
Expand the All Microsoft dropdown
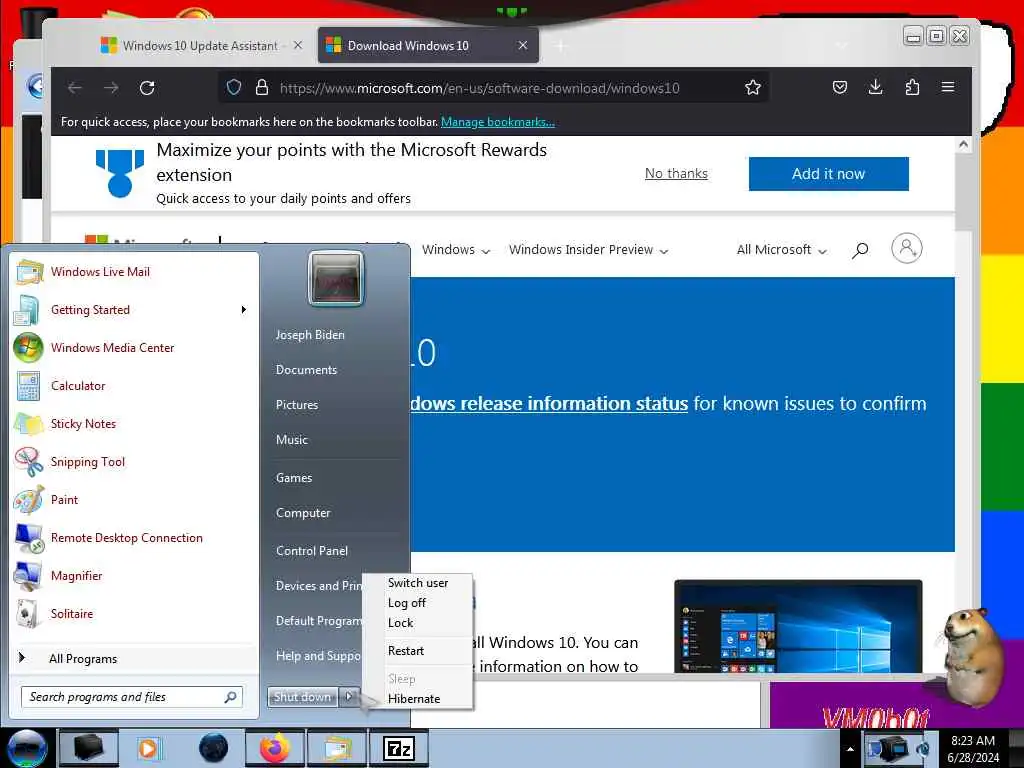pyautogui.click(x=782, y=249)
